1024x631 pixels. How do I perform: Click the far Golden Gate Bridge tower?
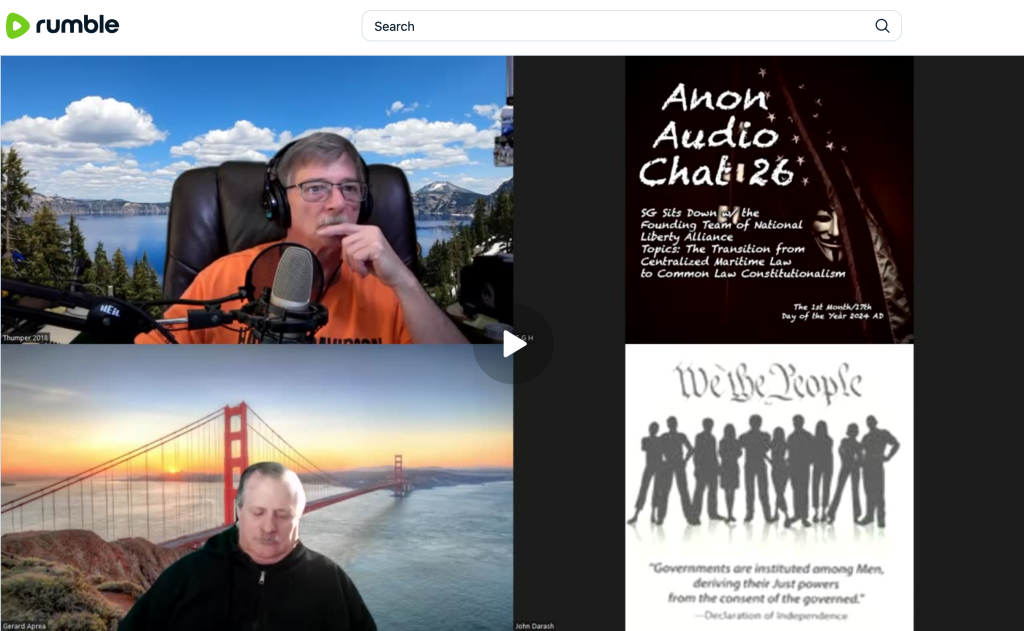click(x=400, y=473)
